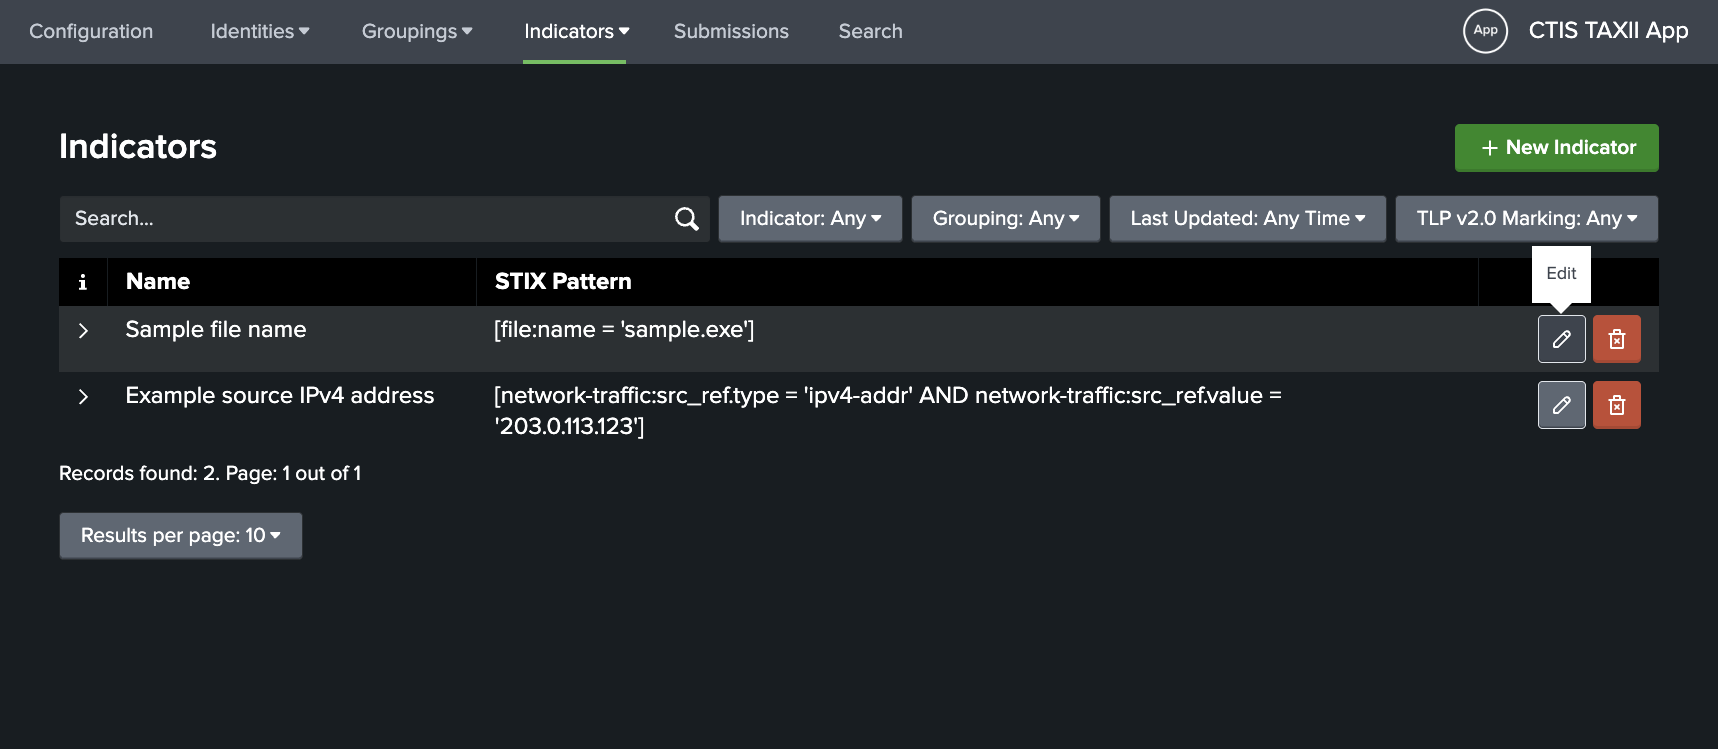The height and width of the screenshot is (749, 1718).
Task: Open the Grouping: Any filter dropdown
Action: pyautogui.click(x=1005, y=219)
